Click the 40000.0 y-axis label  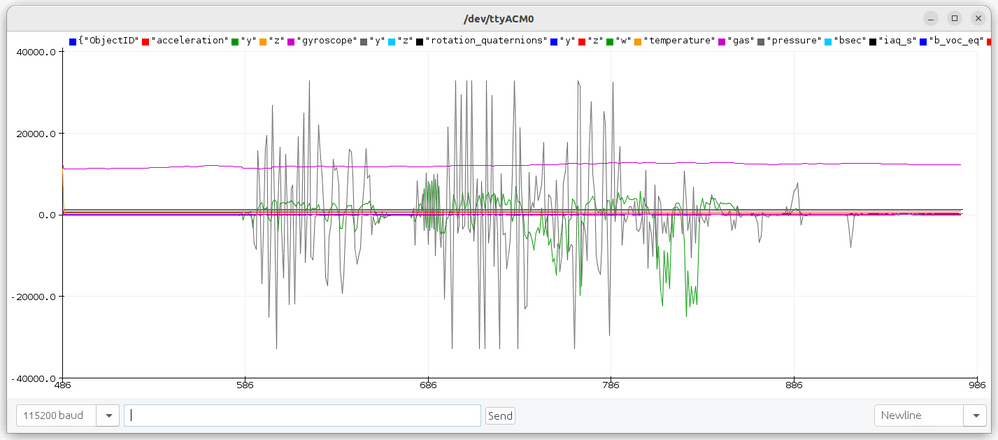click(x=36, y=52)
